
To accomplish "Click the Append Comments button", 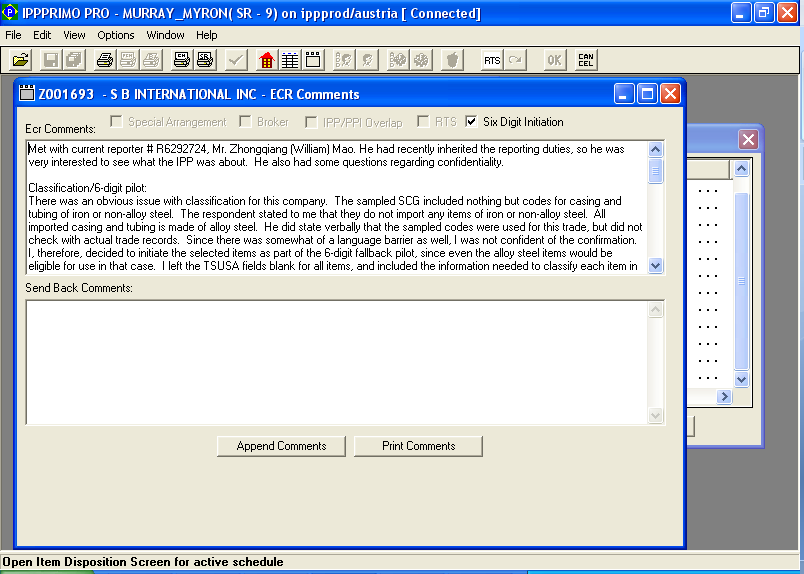I will [281, 446].
